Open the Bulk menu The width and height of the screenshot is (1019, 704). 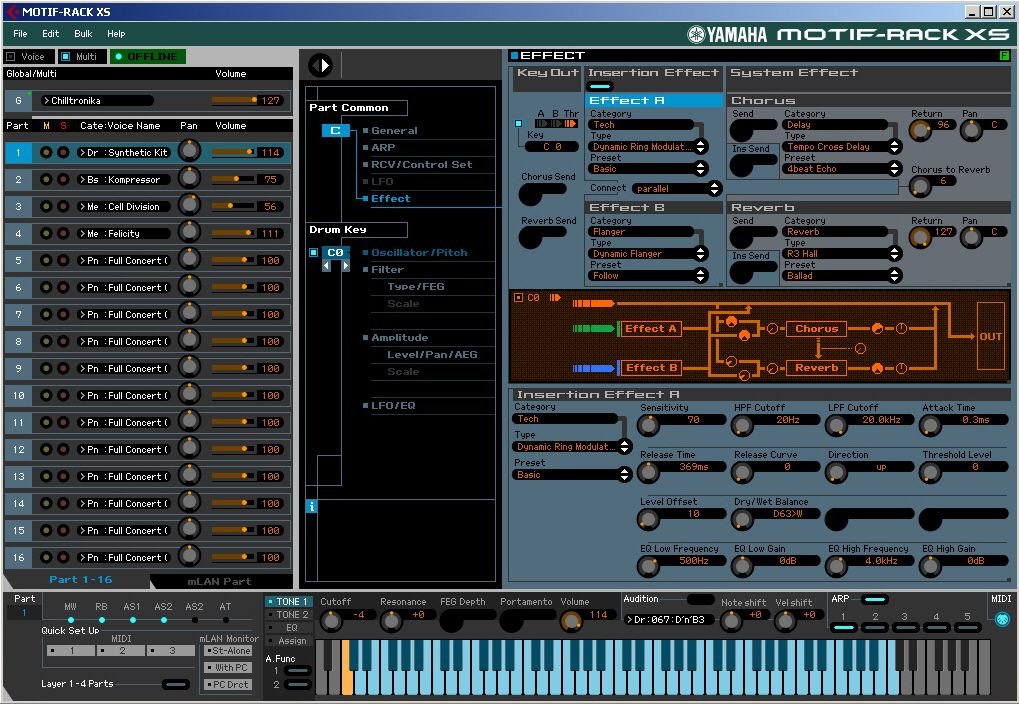click(x=83, y=34)
